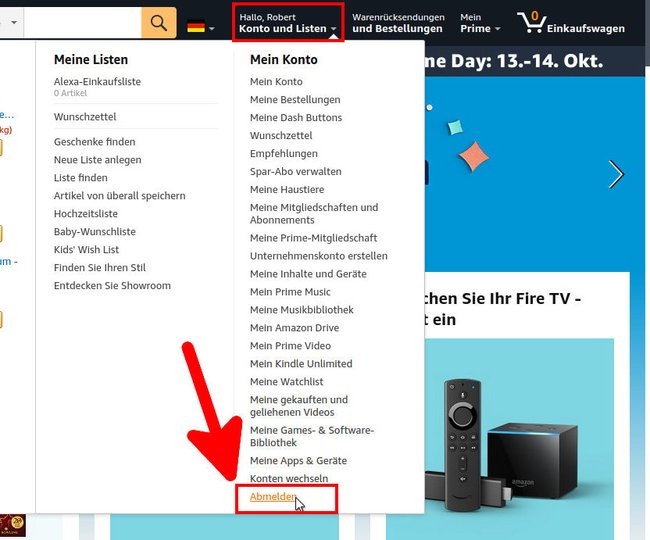Viewport: 650px width, 540px height.
Task: Expand the search category dropdown arrow
Action: pos(14,22)
